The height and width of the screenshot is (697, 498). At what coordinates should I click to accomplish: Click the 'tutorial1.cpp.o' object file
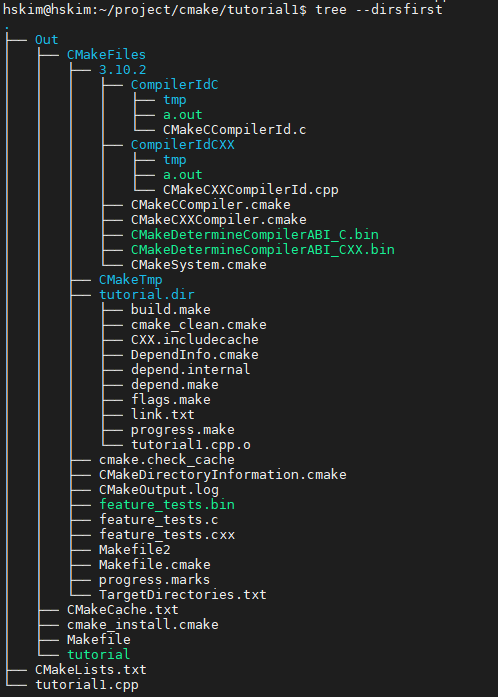(x=191, y=445)
